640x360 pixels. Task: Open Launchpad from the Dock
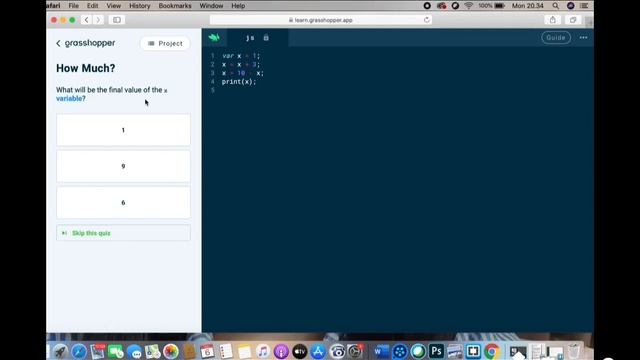tap(60, 351)
